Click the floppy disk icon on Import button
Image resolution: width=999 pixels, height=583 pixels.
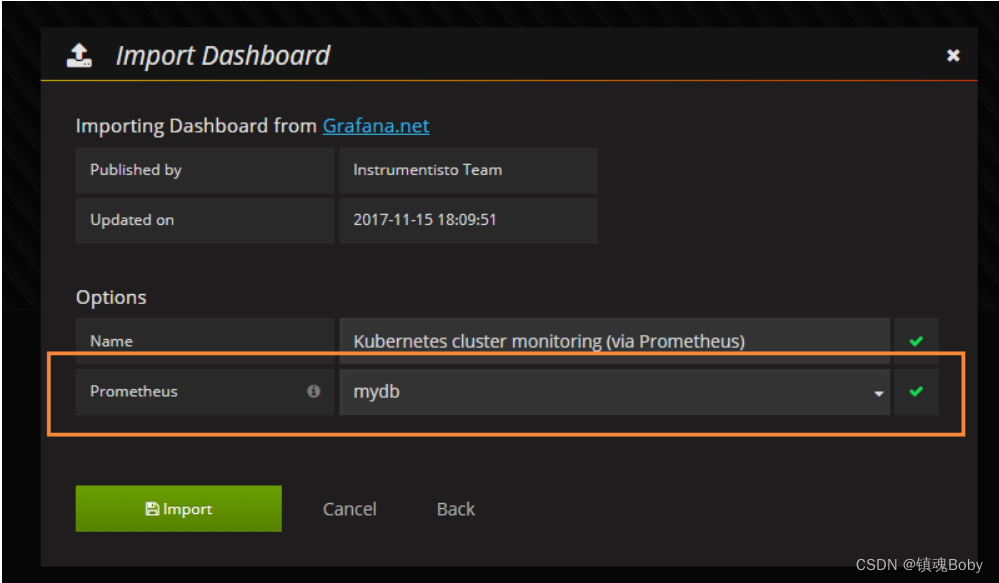click(152, 508)
